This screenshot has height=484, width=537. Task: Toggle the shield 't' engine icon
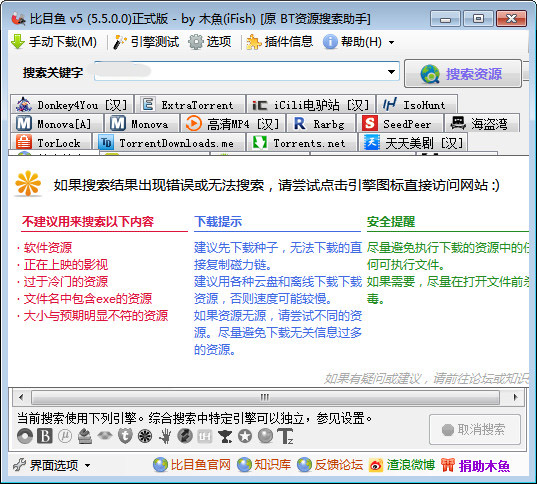(x=125, y=436)
